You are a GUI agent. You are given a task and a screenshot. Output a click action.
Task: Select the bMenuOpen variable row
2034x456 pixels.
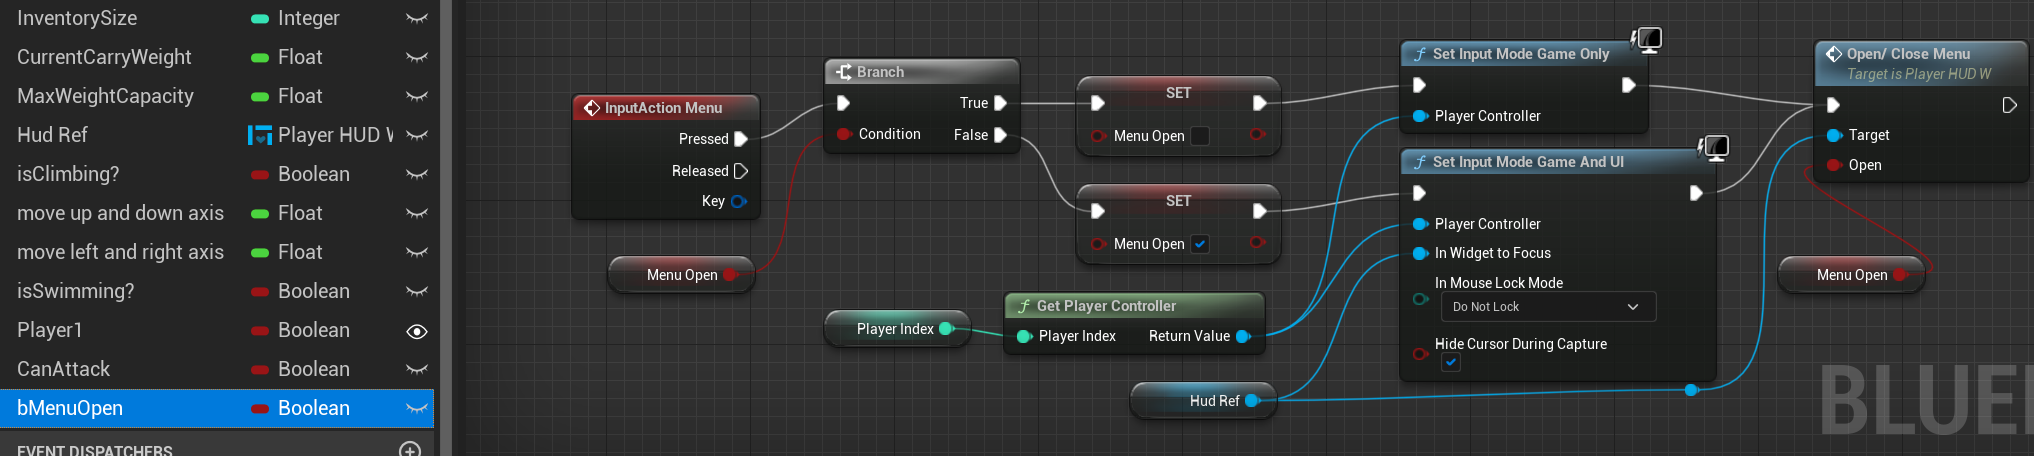click(217, 408)
